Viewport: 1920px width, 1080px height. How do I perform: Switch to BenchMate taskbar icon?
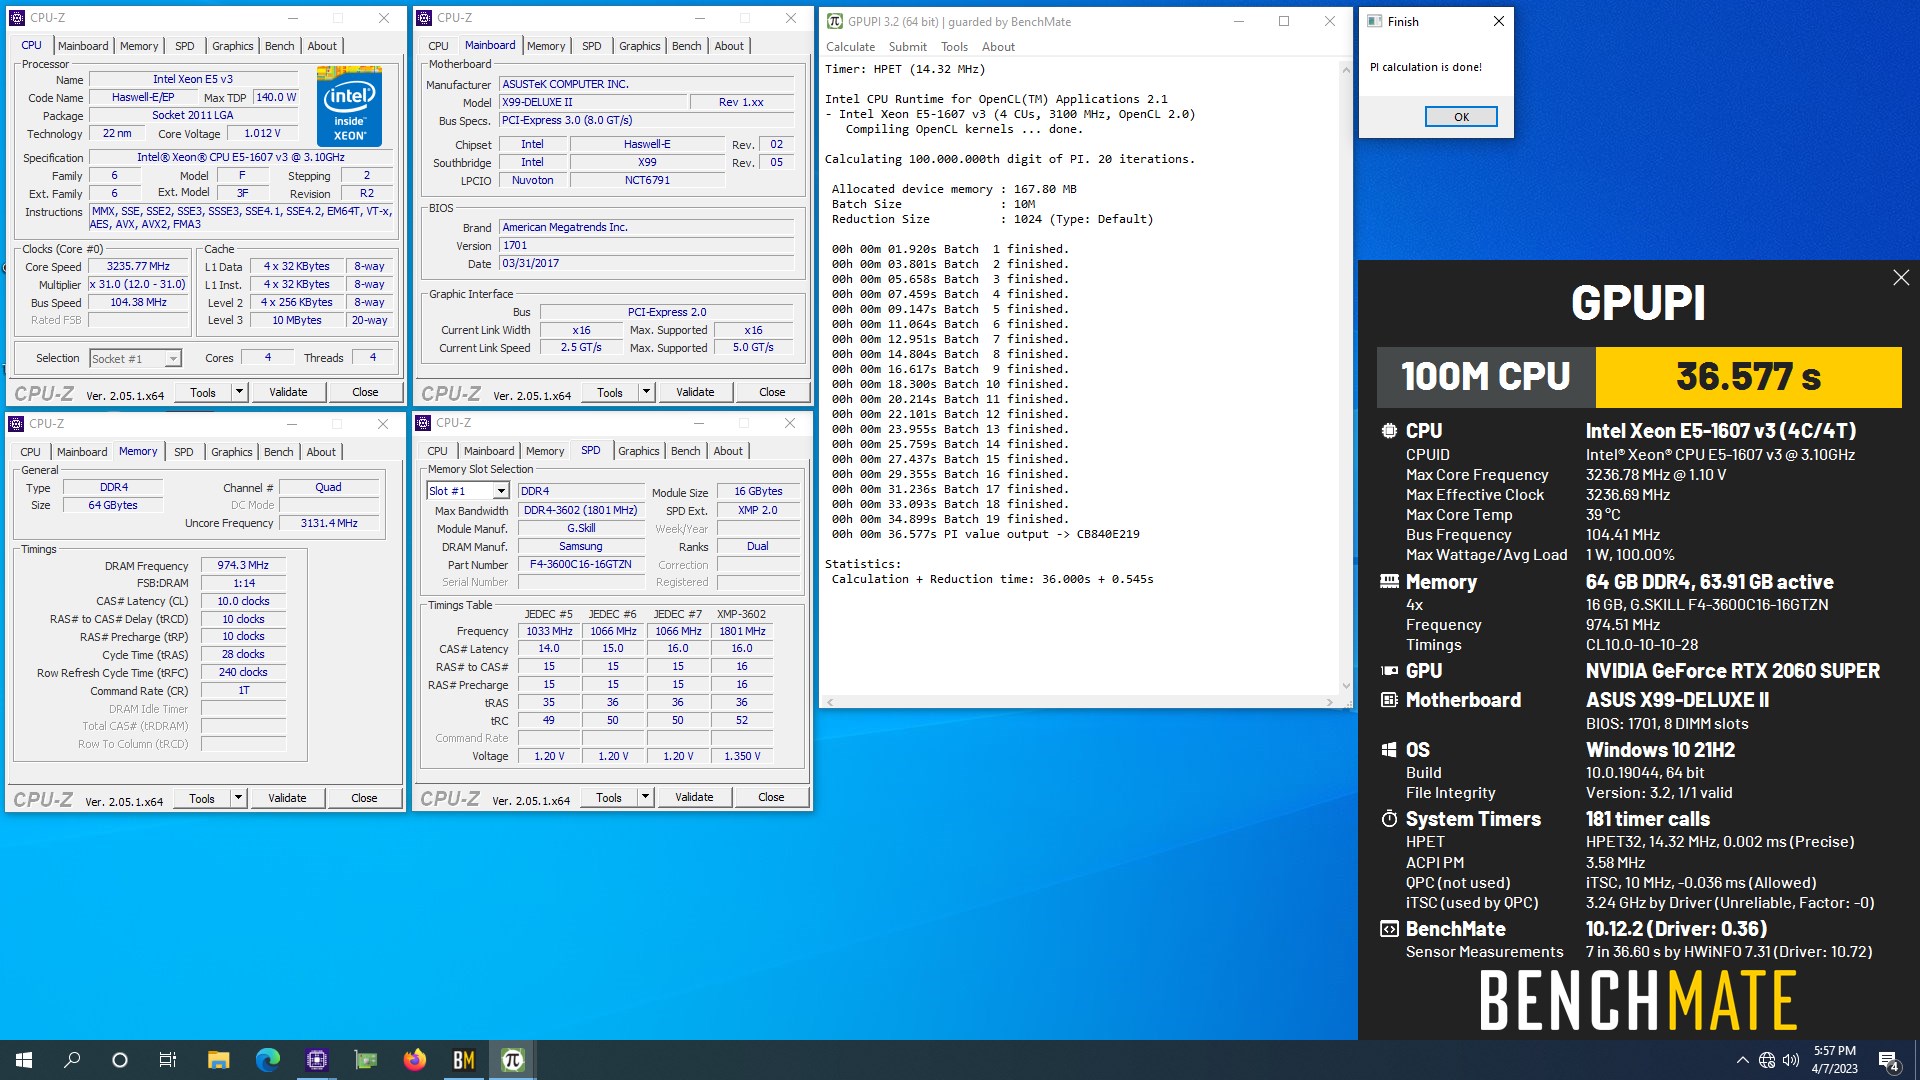click(464, 1060)
